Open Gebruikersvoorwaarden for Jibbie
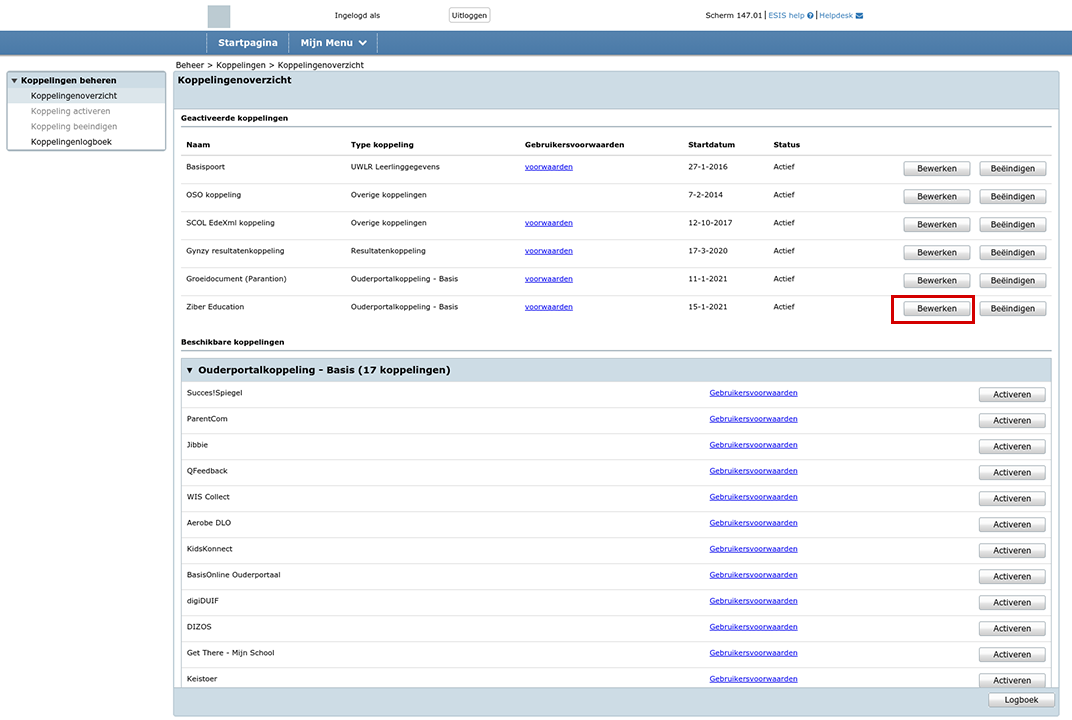This screenshot has width=1072, height=720. [753, 445]
